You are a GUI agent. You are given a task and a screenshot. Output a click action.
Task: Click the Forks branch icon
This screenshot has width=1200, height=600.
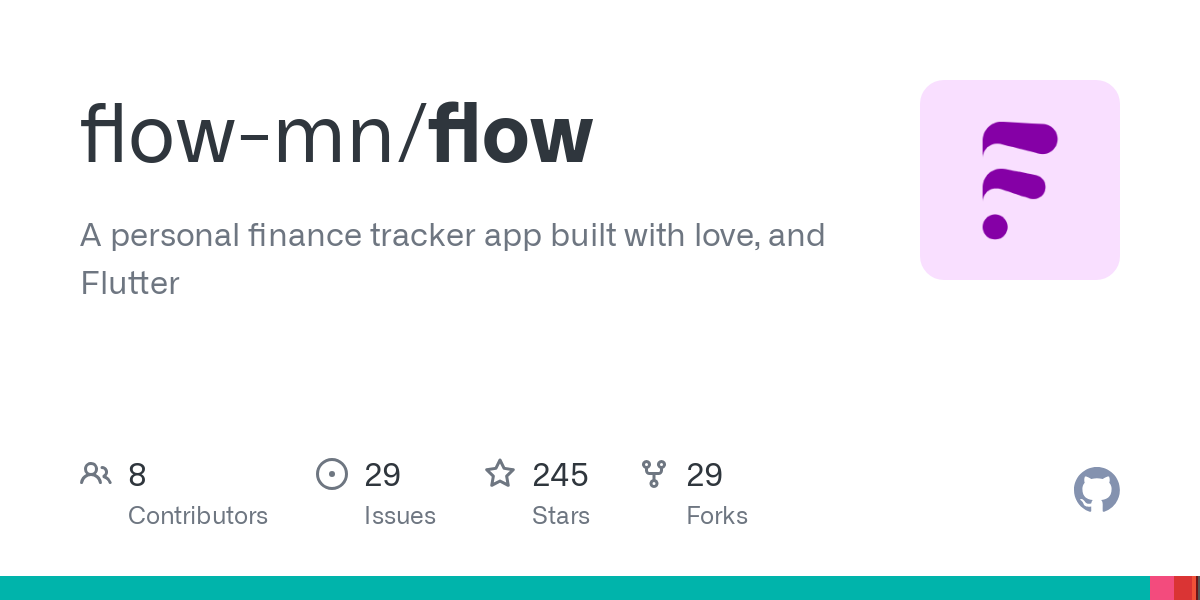click(654, 473)
